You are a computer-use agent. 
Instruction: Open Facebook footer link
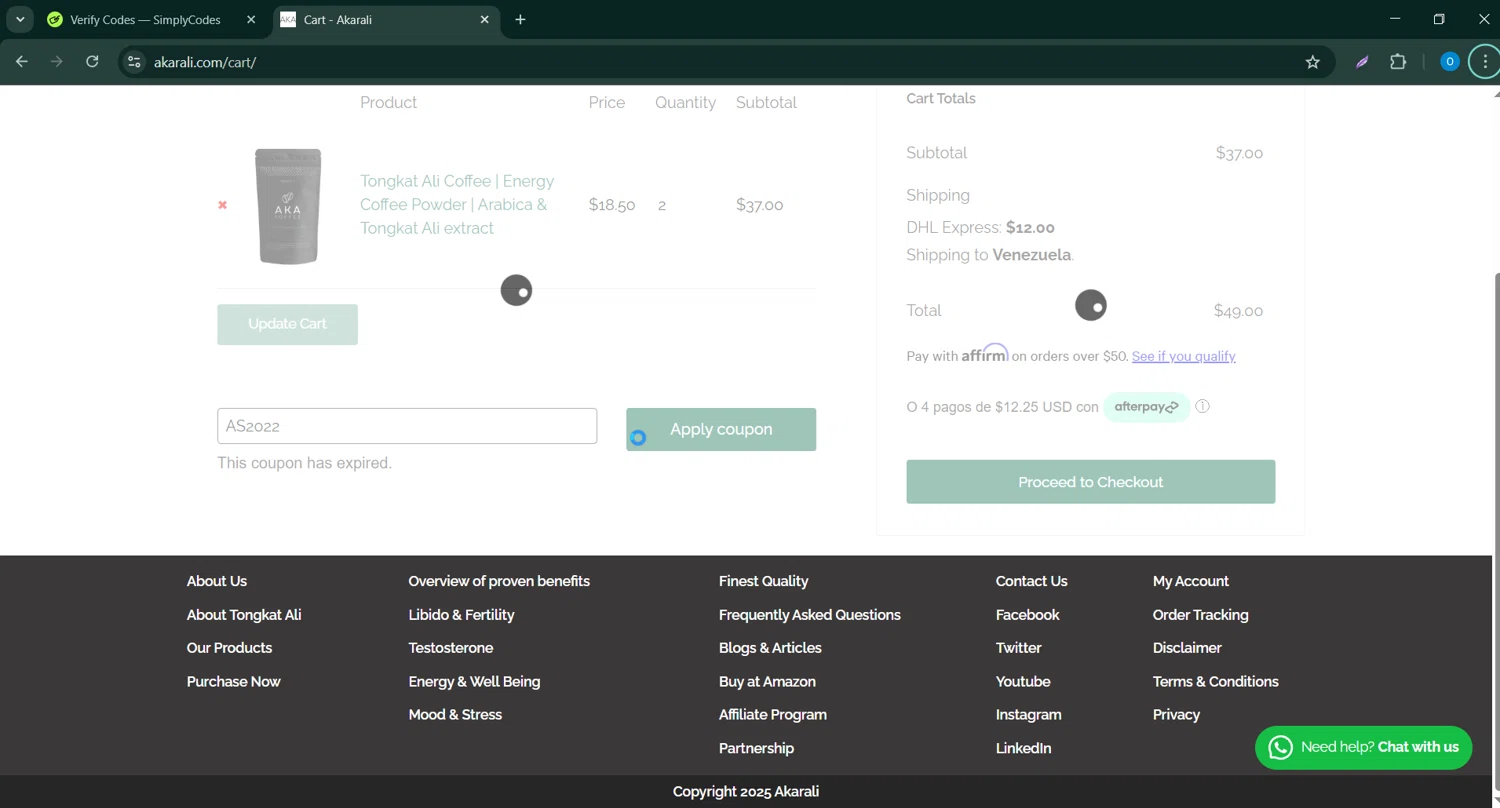[x=1027, y=615]
